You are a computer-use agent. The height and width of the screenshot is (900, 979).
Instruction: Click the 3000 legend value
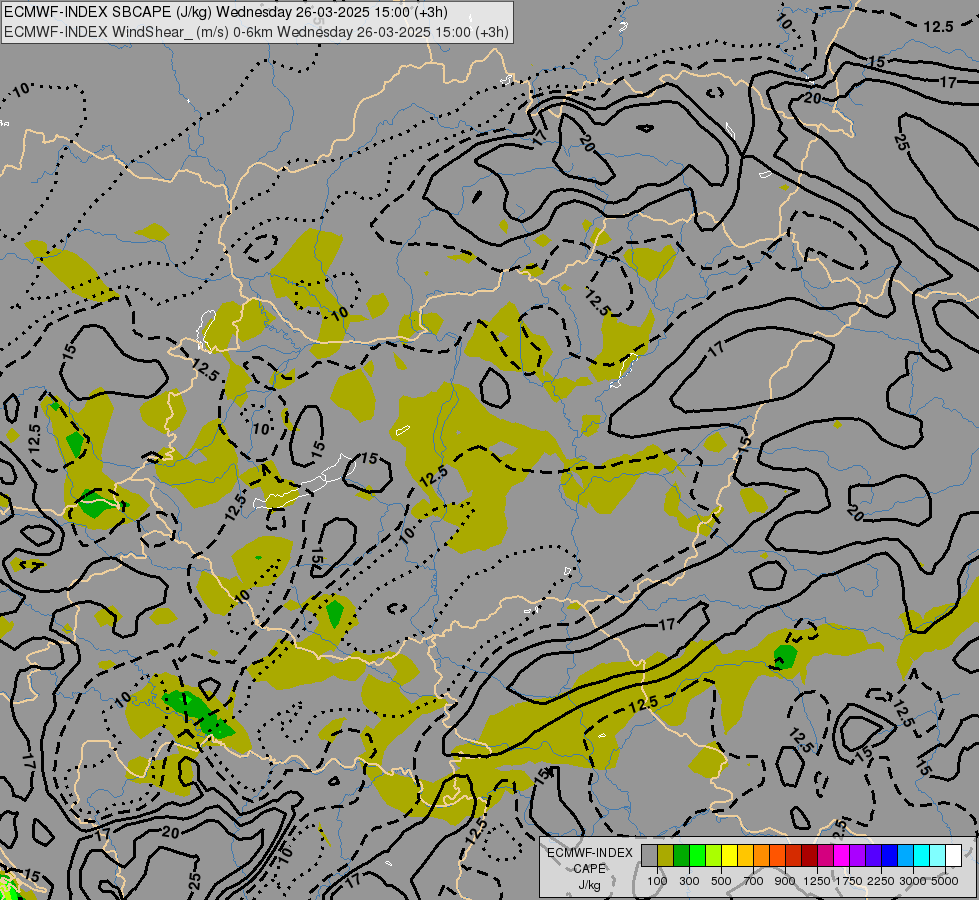[913, 881]
